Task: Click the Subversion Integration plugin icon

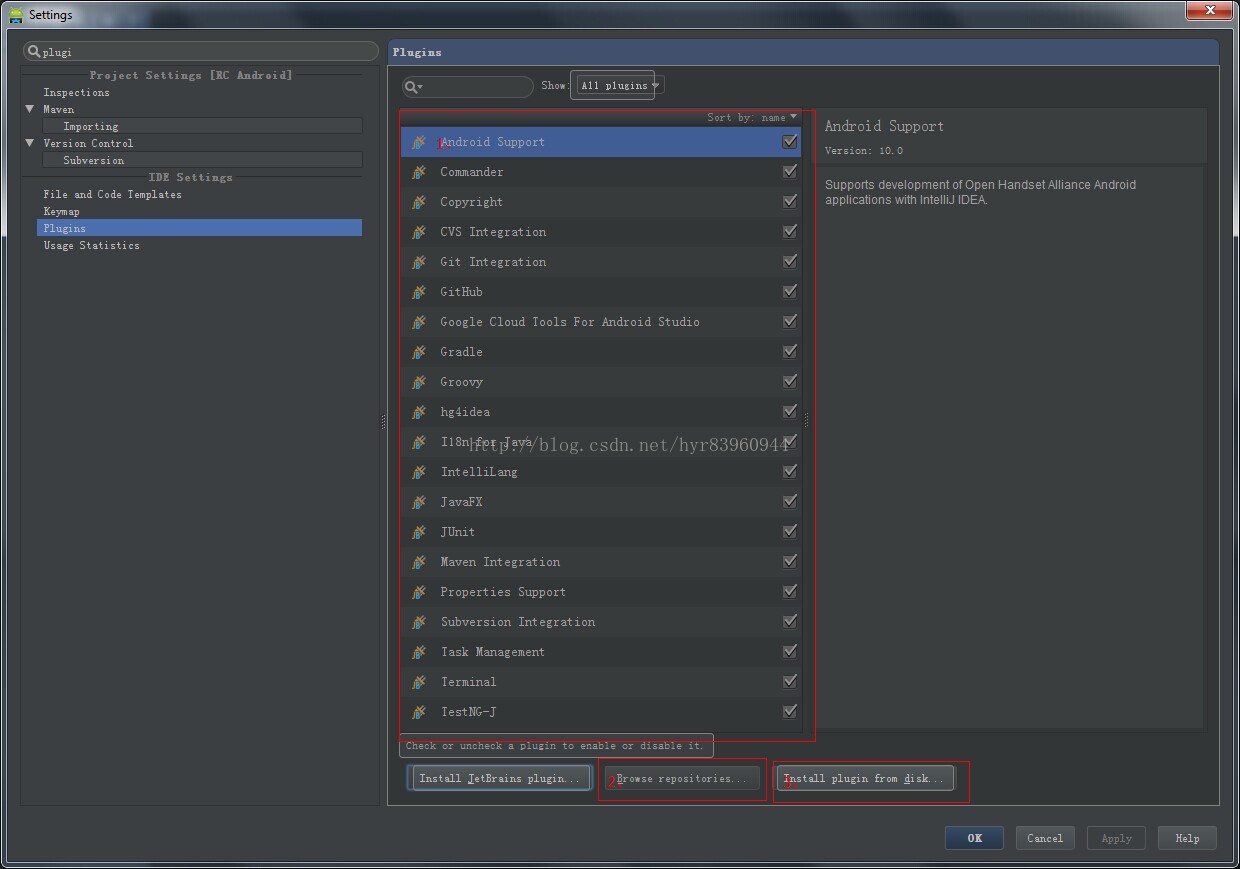Action: (419, 622)
